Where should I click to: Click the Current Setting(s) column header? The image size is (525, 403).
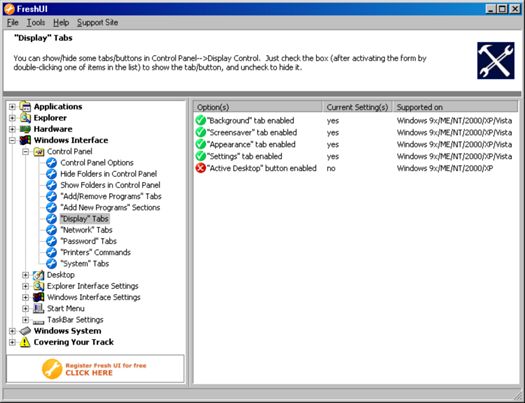click(x=357, y=107)
